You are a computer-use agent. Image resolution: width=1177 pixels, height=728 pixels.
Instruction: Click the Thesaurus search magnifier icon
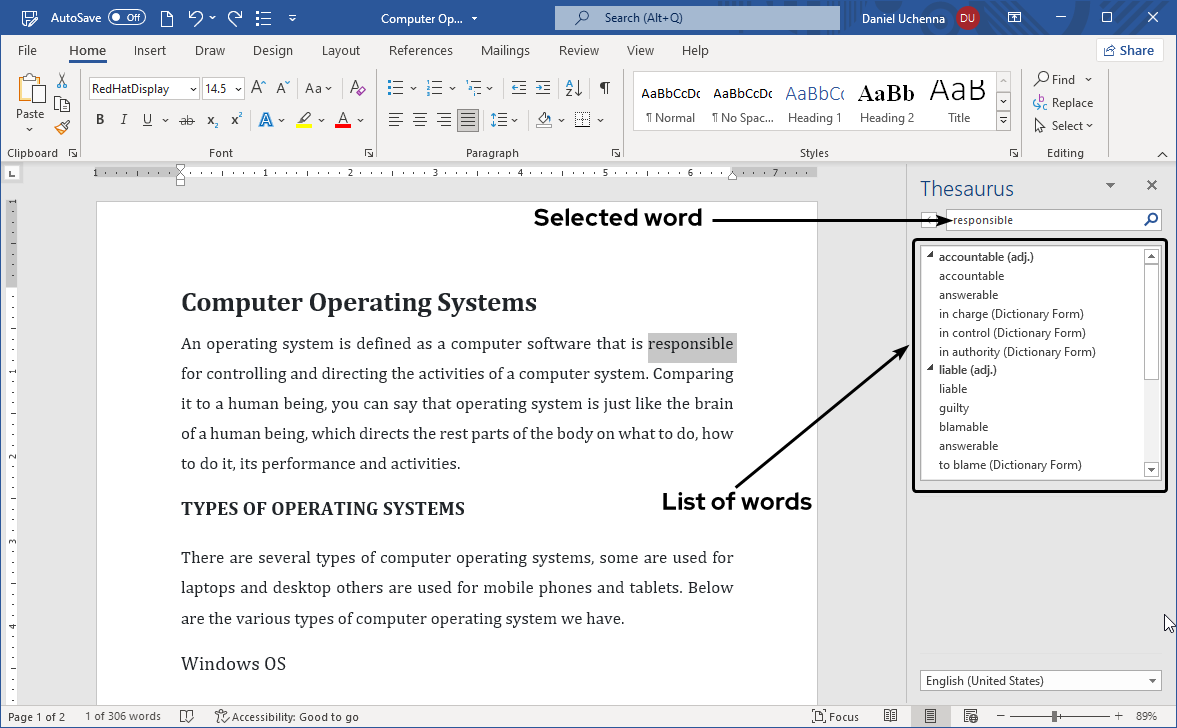[1151, 220]
